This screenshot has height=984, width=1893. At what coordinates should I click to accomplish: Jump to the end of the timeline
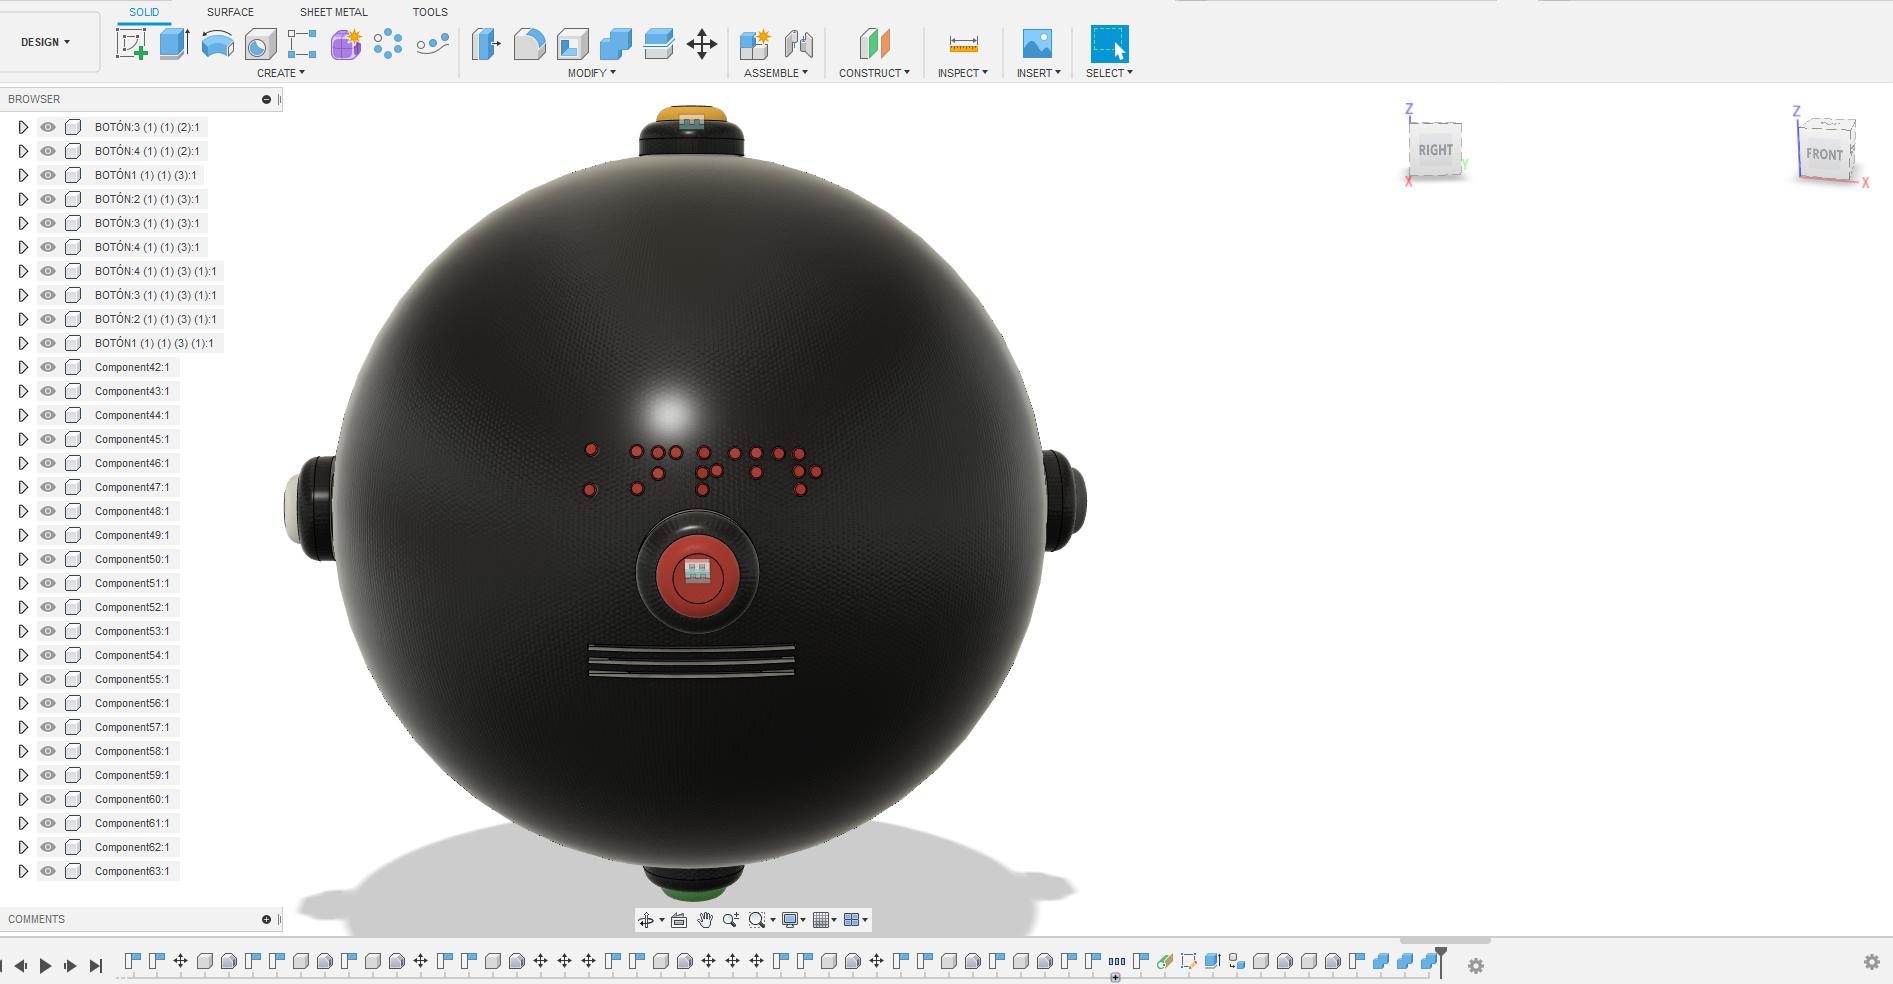[x=96, y=965]
